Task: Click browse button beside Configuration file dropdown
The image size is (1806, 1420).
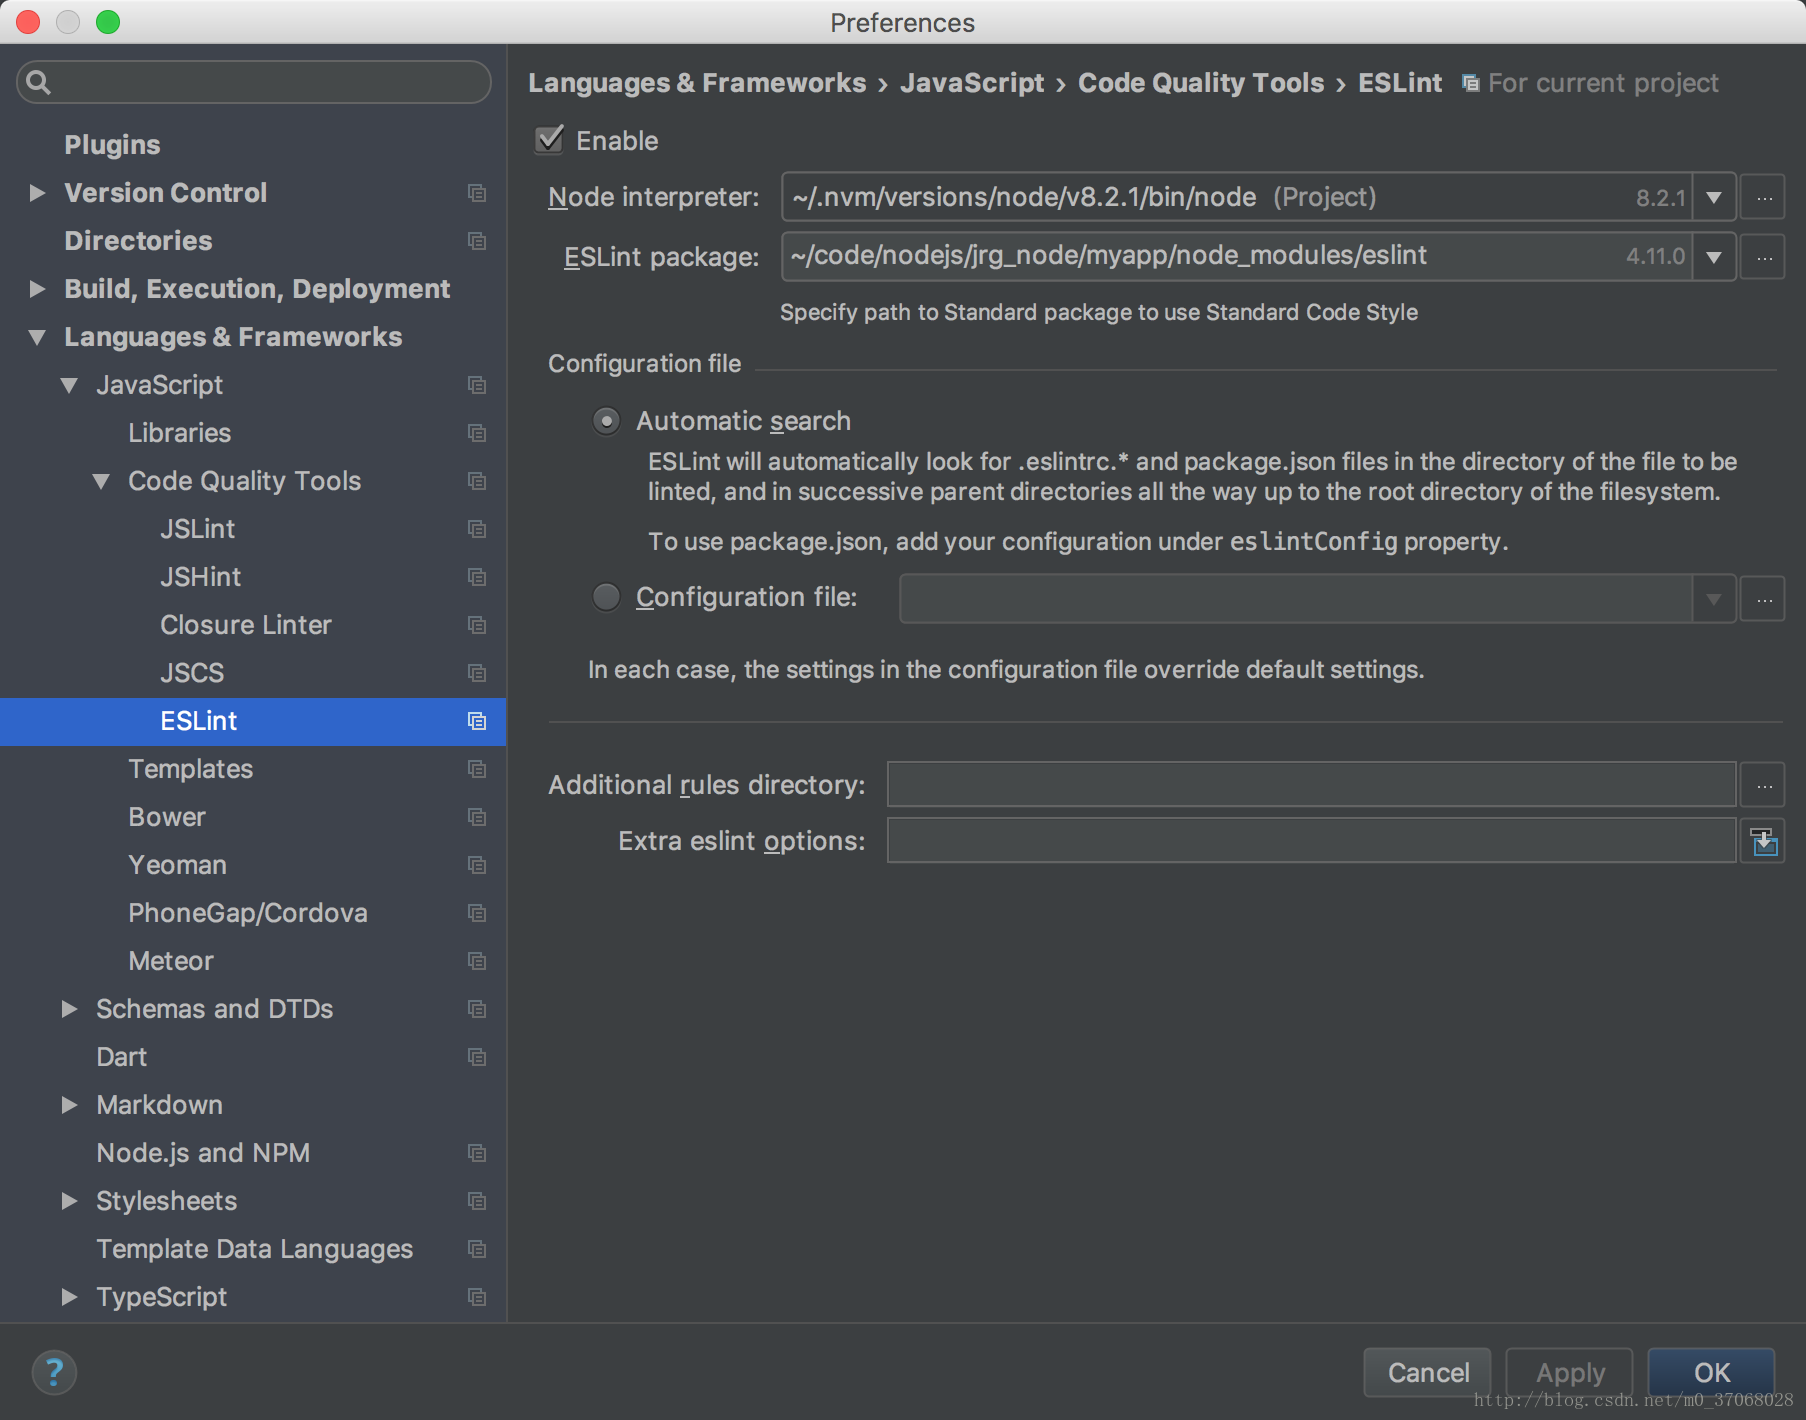Action: point(1763,599)
